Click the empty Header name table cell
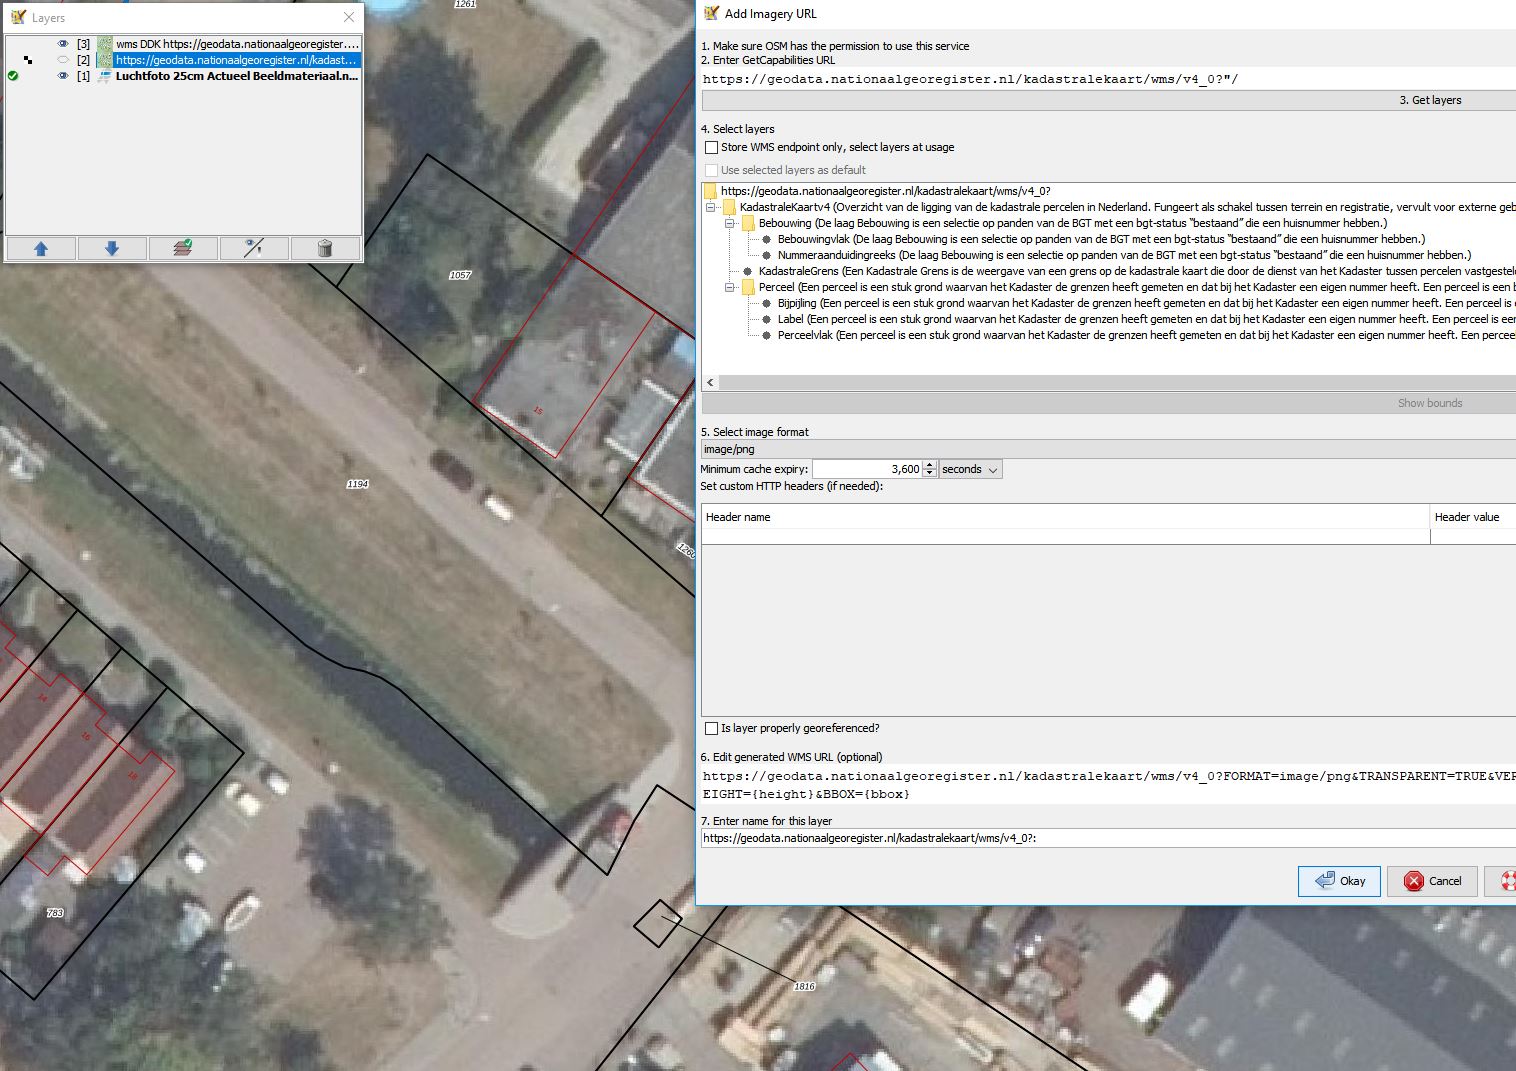This screenshot has height=1071, width=1516. [1066, 537]
